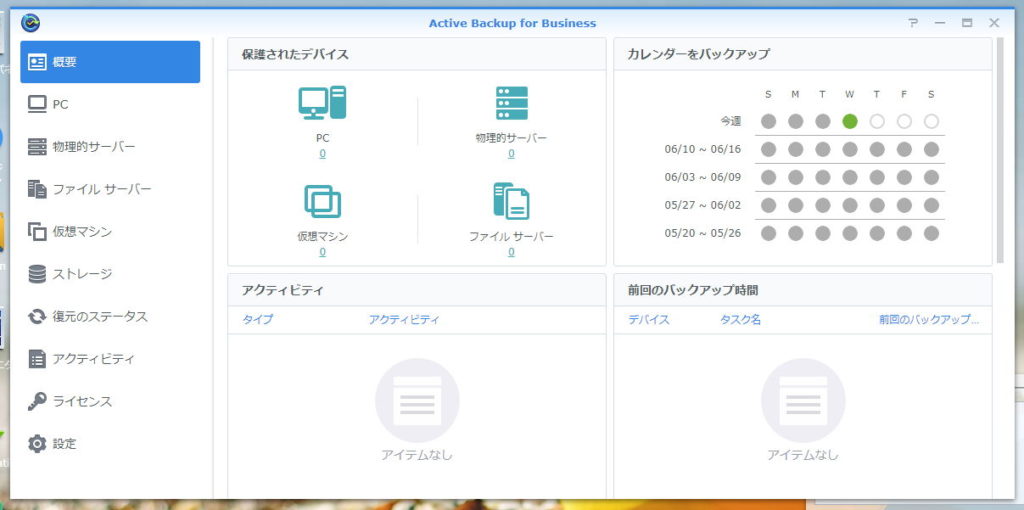The height and width of the screenshot is (510, 1024).
Task: Click the 概要 card icon in sidebar
Action: pyautogui.click(x=37, y=62)
